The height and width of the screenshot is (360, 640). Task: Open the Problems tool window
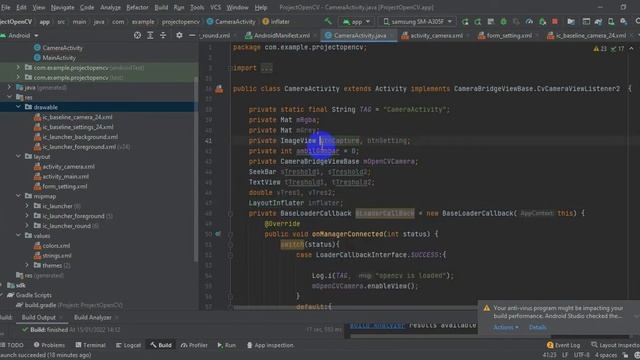tap(49, 345)
